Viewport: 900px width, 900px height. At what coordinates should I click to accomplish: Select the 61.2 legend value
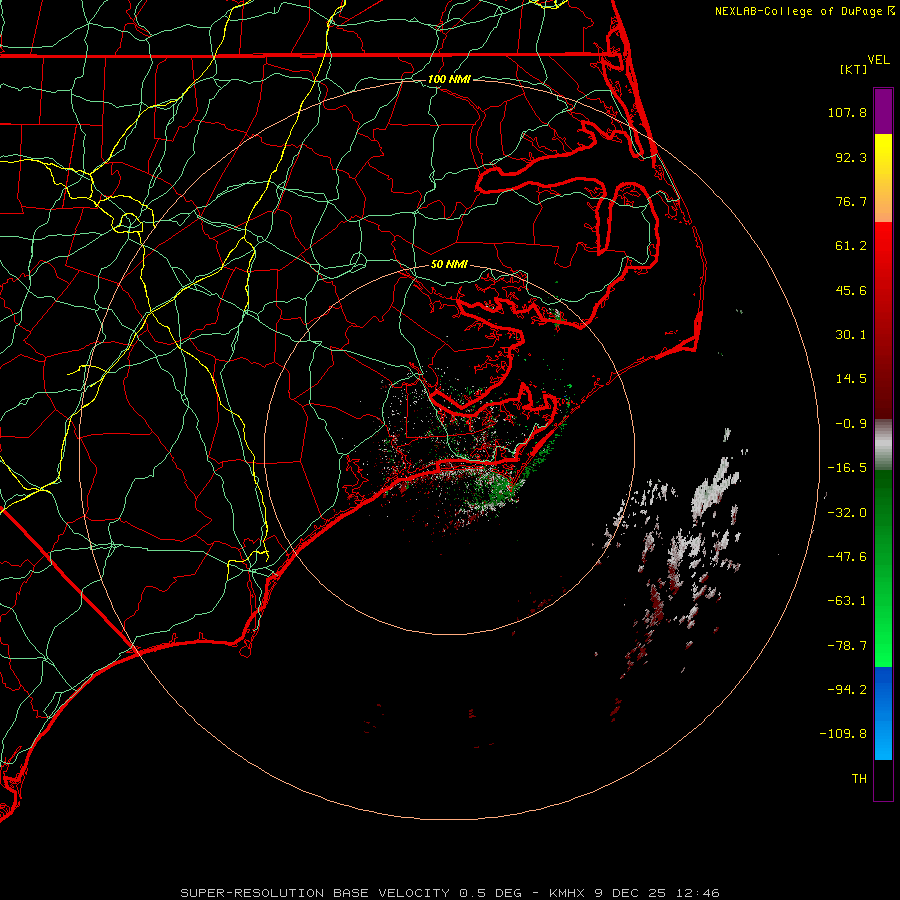click(x=851, y=246)
